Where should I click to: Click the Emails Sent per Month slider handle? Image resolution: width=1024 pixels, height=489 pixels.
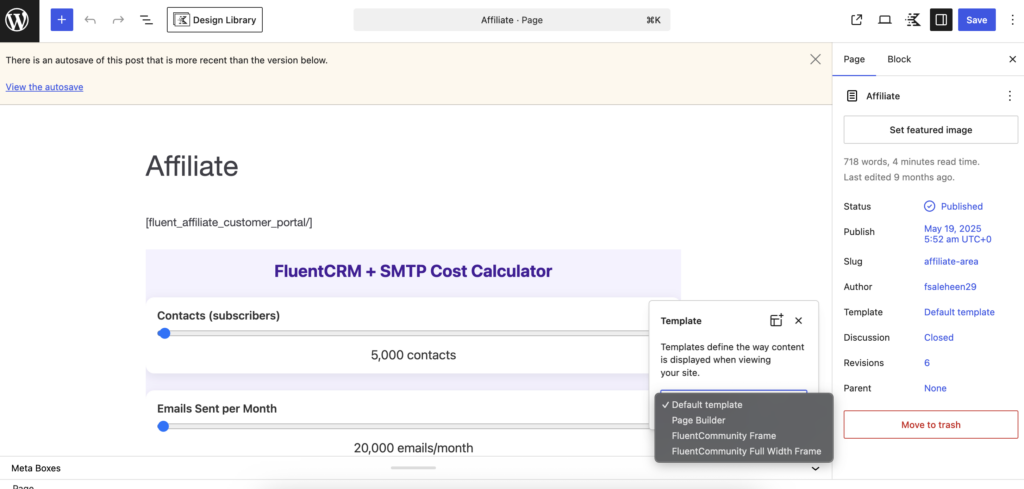(163, 426)
